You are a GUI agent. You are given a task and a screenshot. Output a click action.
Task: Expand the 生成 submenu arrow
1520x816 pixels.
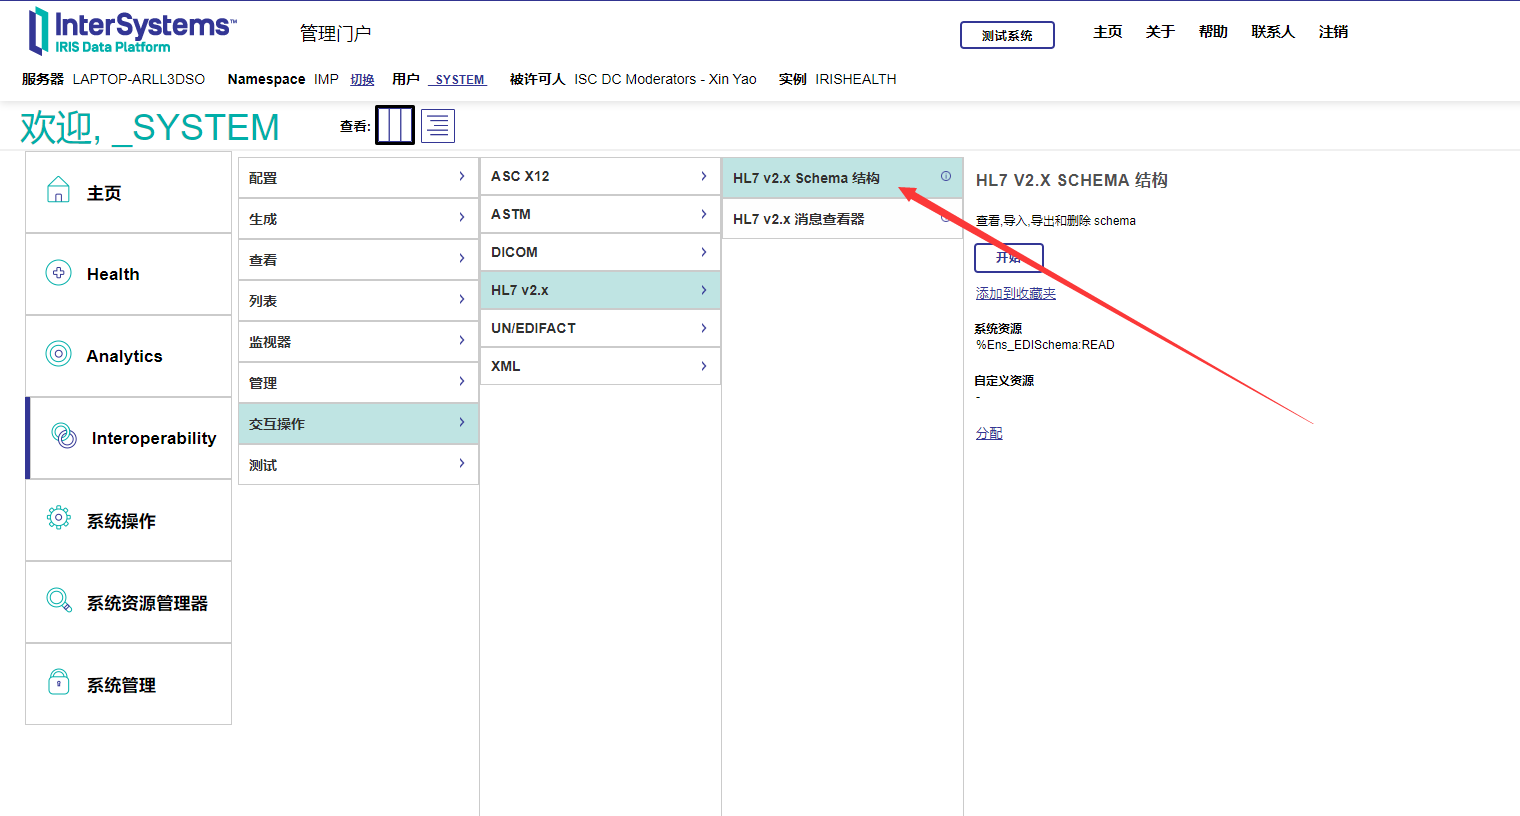pos(461,217)
